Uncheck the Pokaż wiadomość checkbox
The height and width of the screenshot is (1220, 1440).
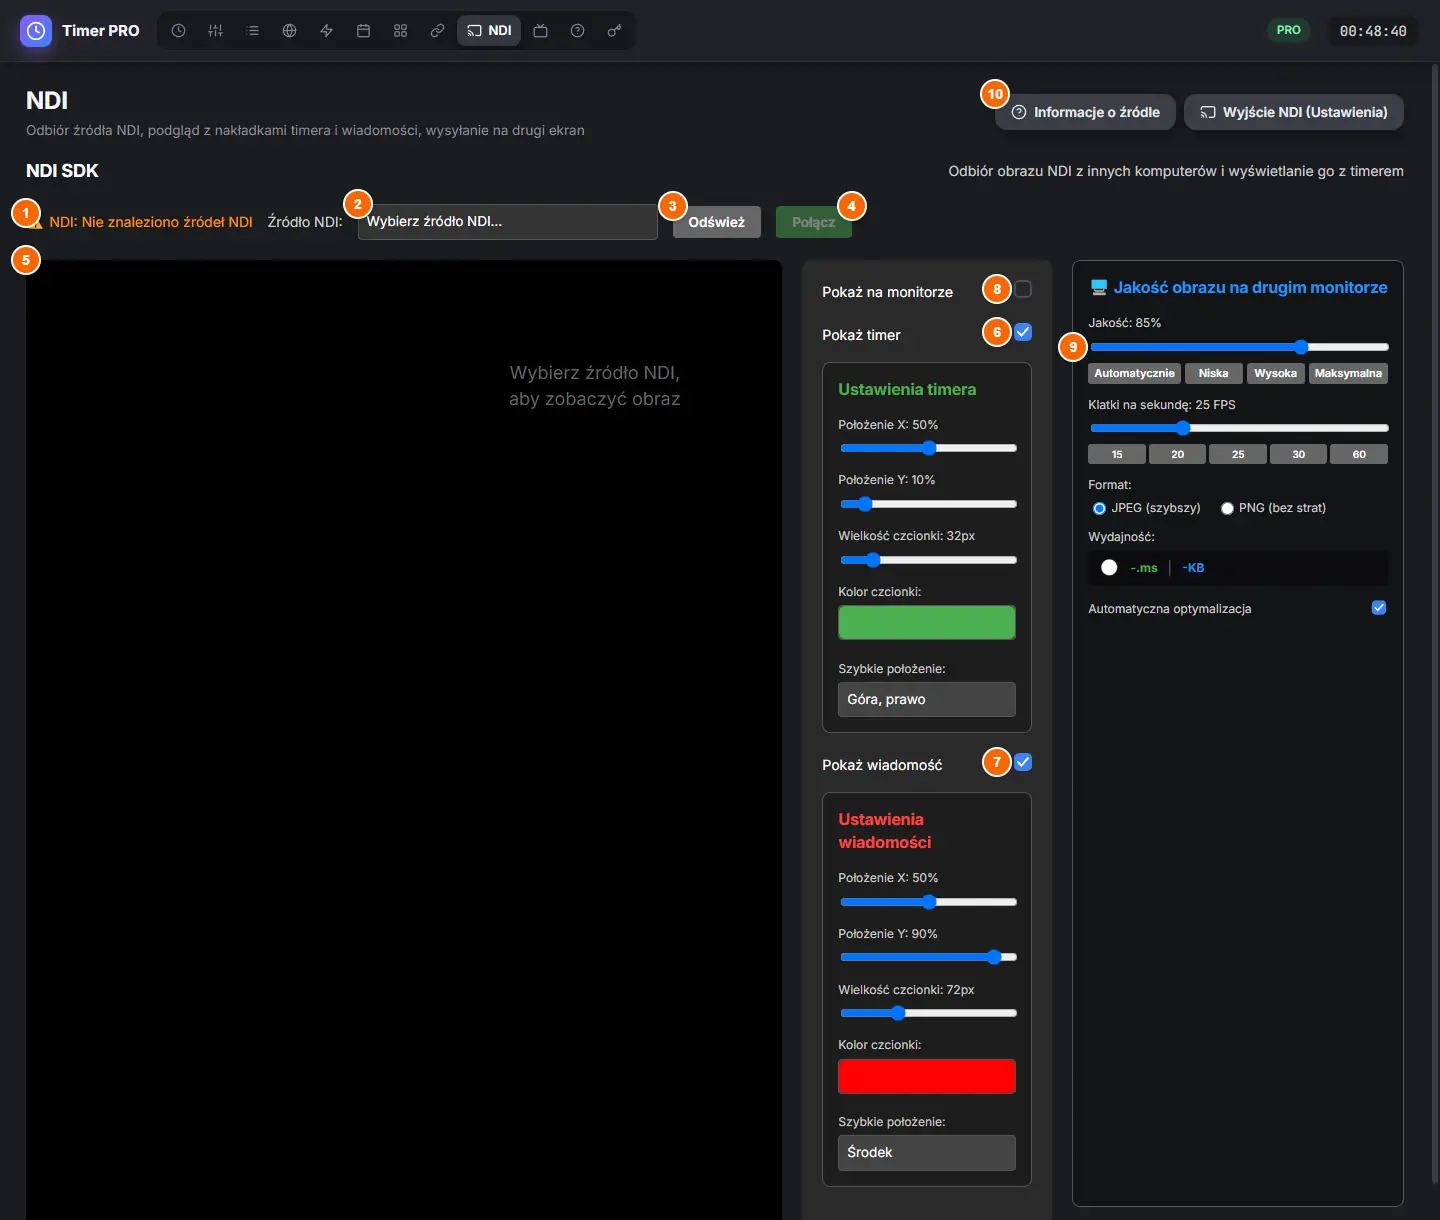tap(1023, 762)
